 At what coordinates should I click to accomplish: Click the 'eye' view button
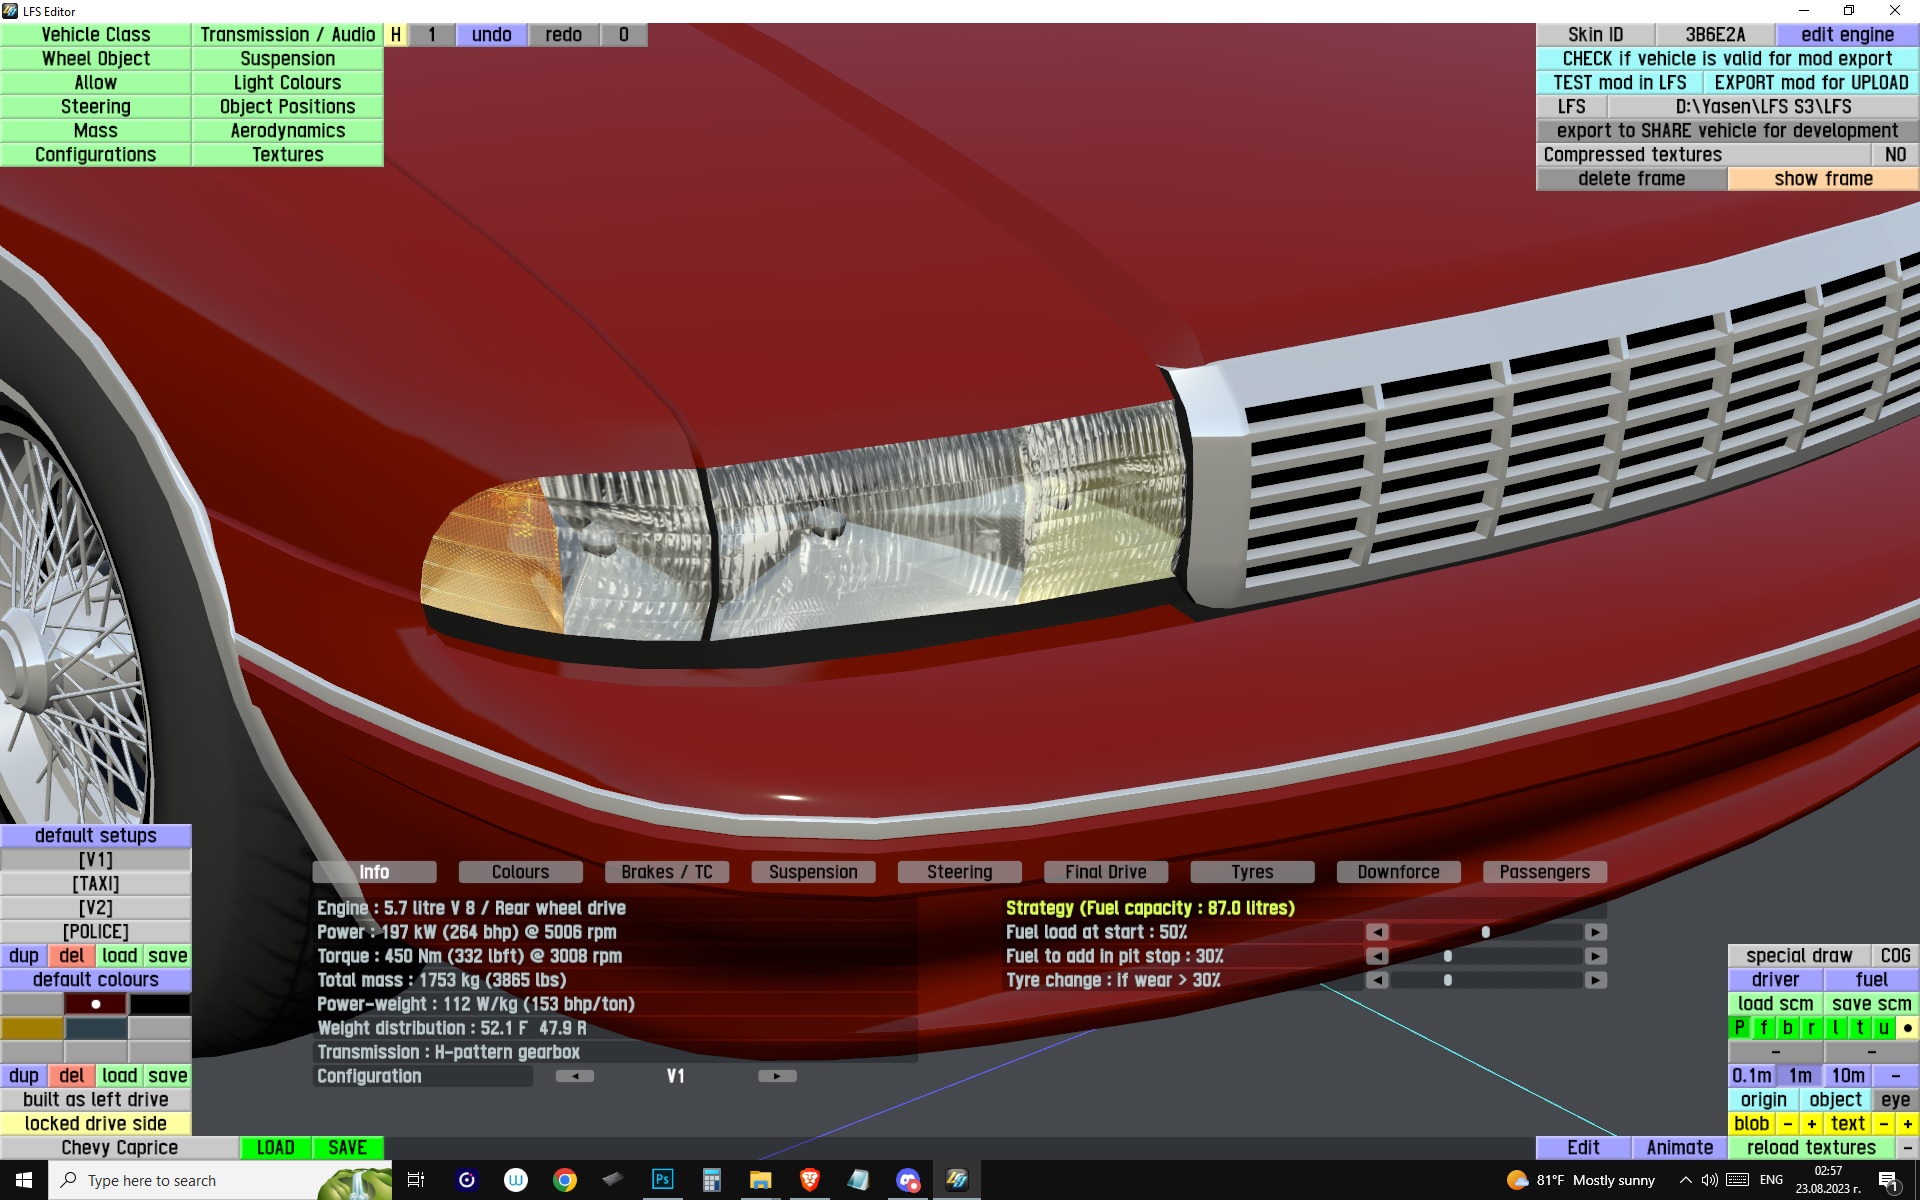click(1895, 1100)
